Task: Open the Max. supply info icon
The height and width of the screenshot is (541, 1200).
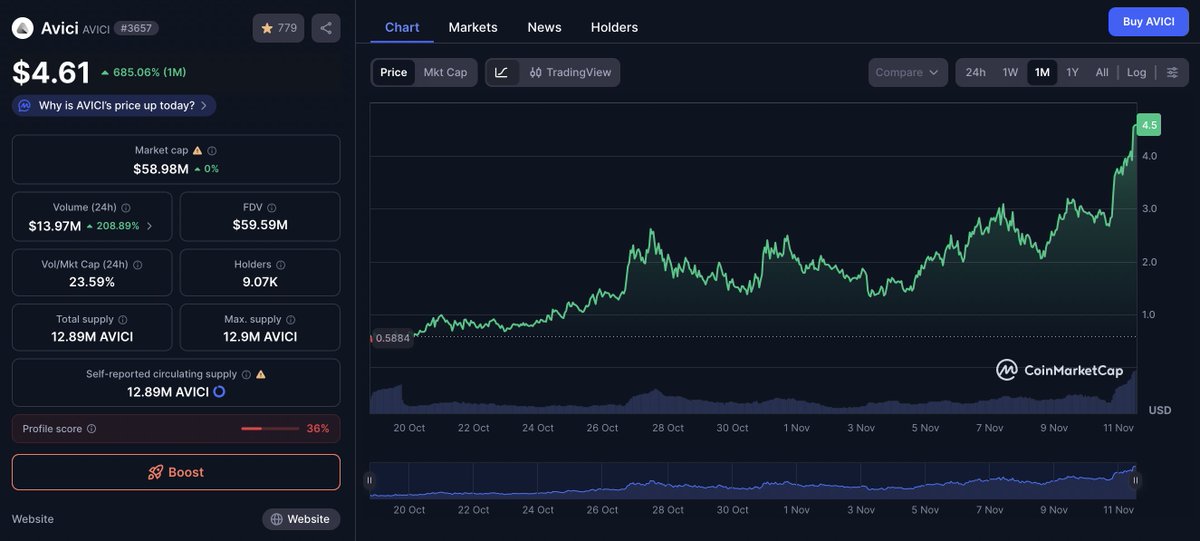Action: pyautogui.click(x=291, y=319)
